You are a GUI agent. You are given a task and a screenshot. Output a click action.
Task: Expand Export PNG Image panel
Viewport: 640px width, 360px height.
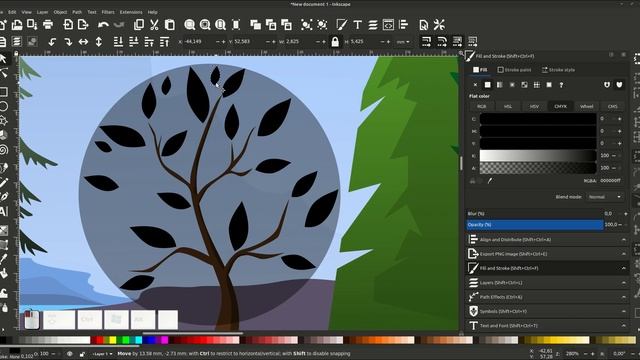point(547,254)
